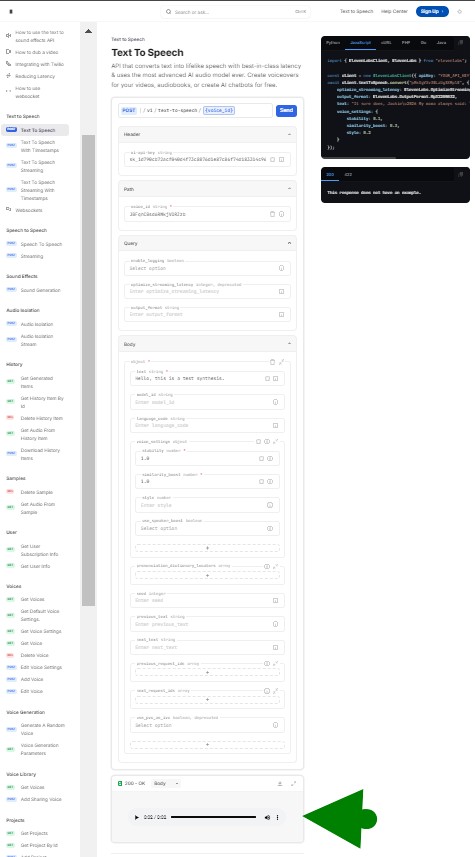Switch code sample to Go tab
The image size is (475, 857).
coord(423,42)
